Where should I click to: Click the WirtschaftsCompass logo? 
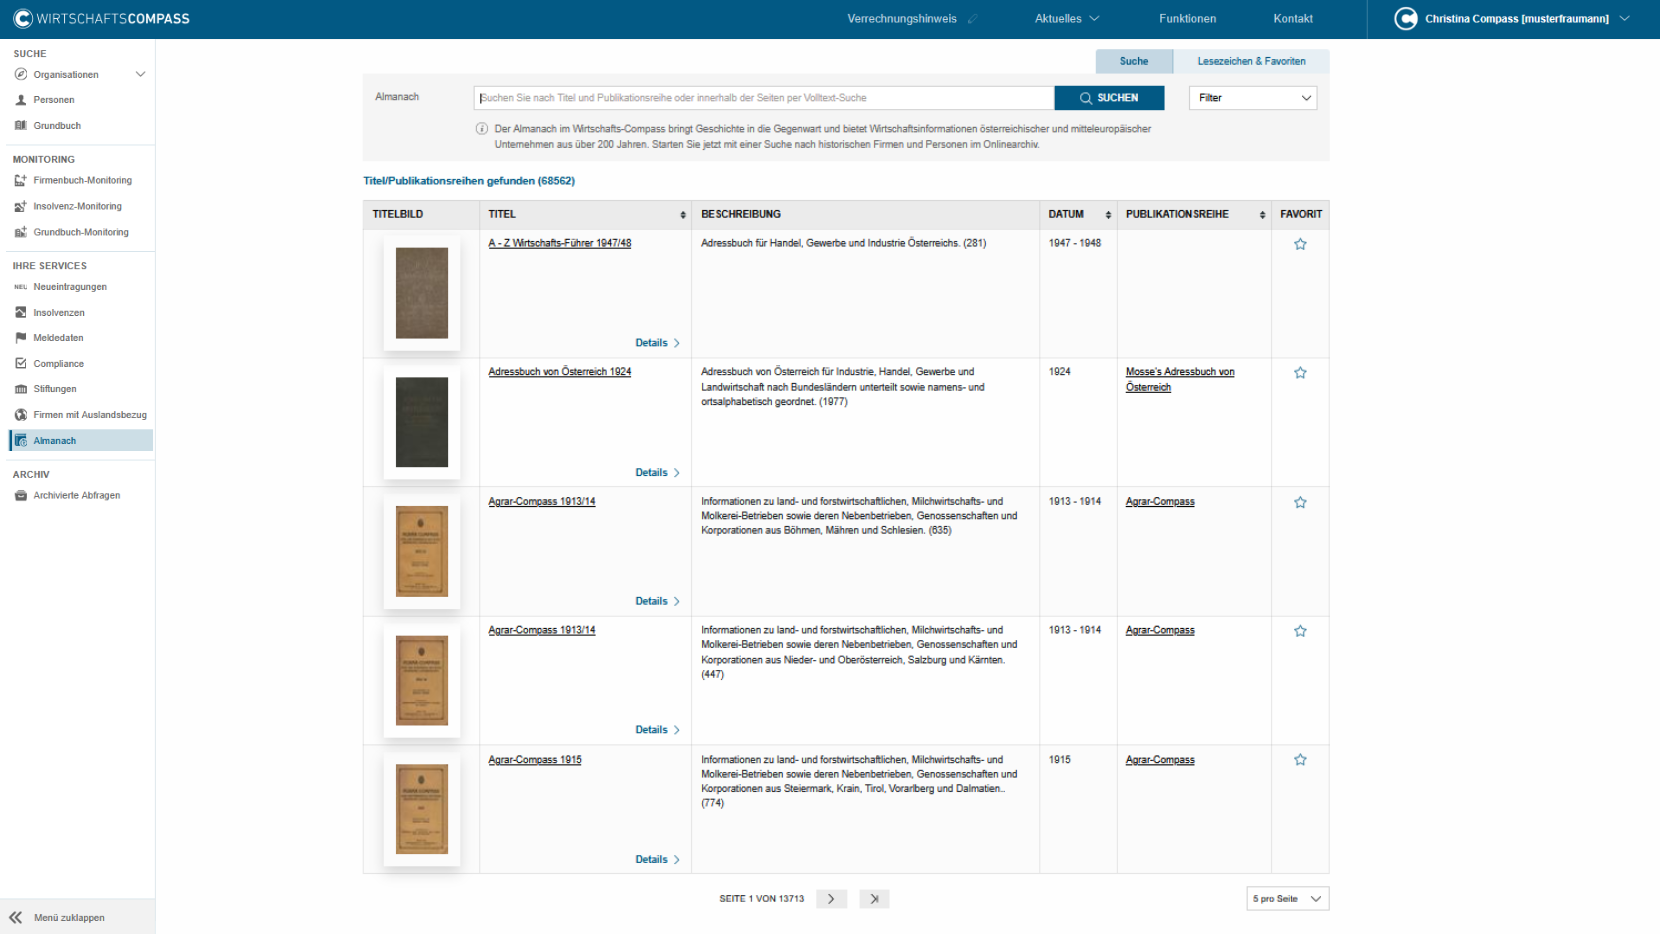point(101,18)
